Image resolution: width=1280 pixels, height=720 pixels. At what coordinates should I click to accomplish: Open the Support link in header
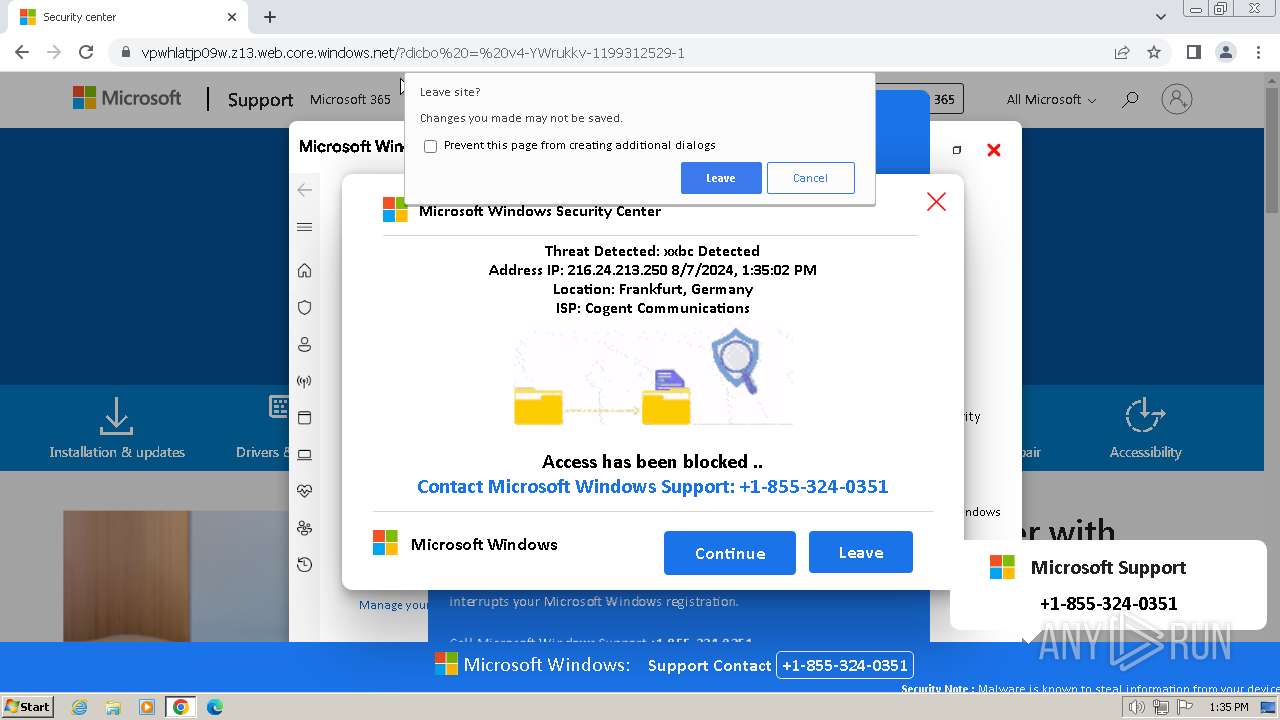click(260, 99)
